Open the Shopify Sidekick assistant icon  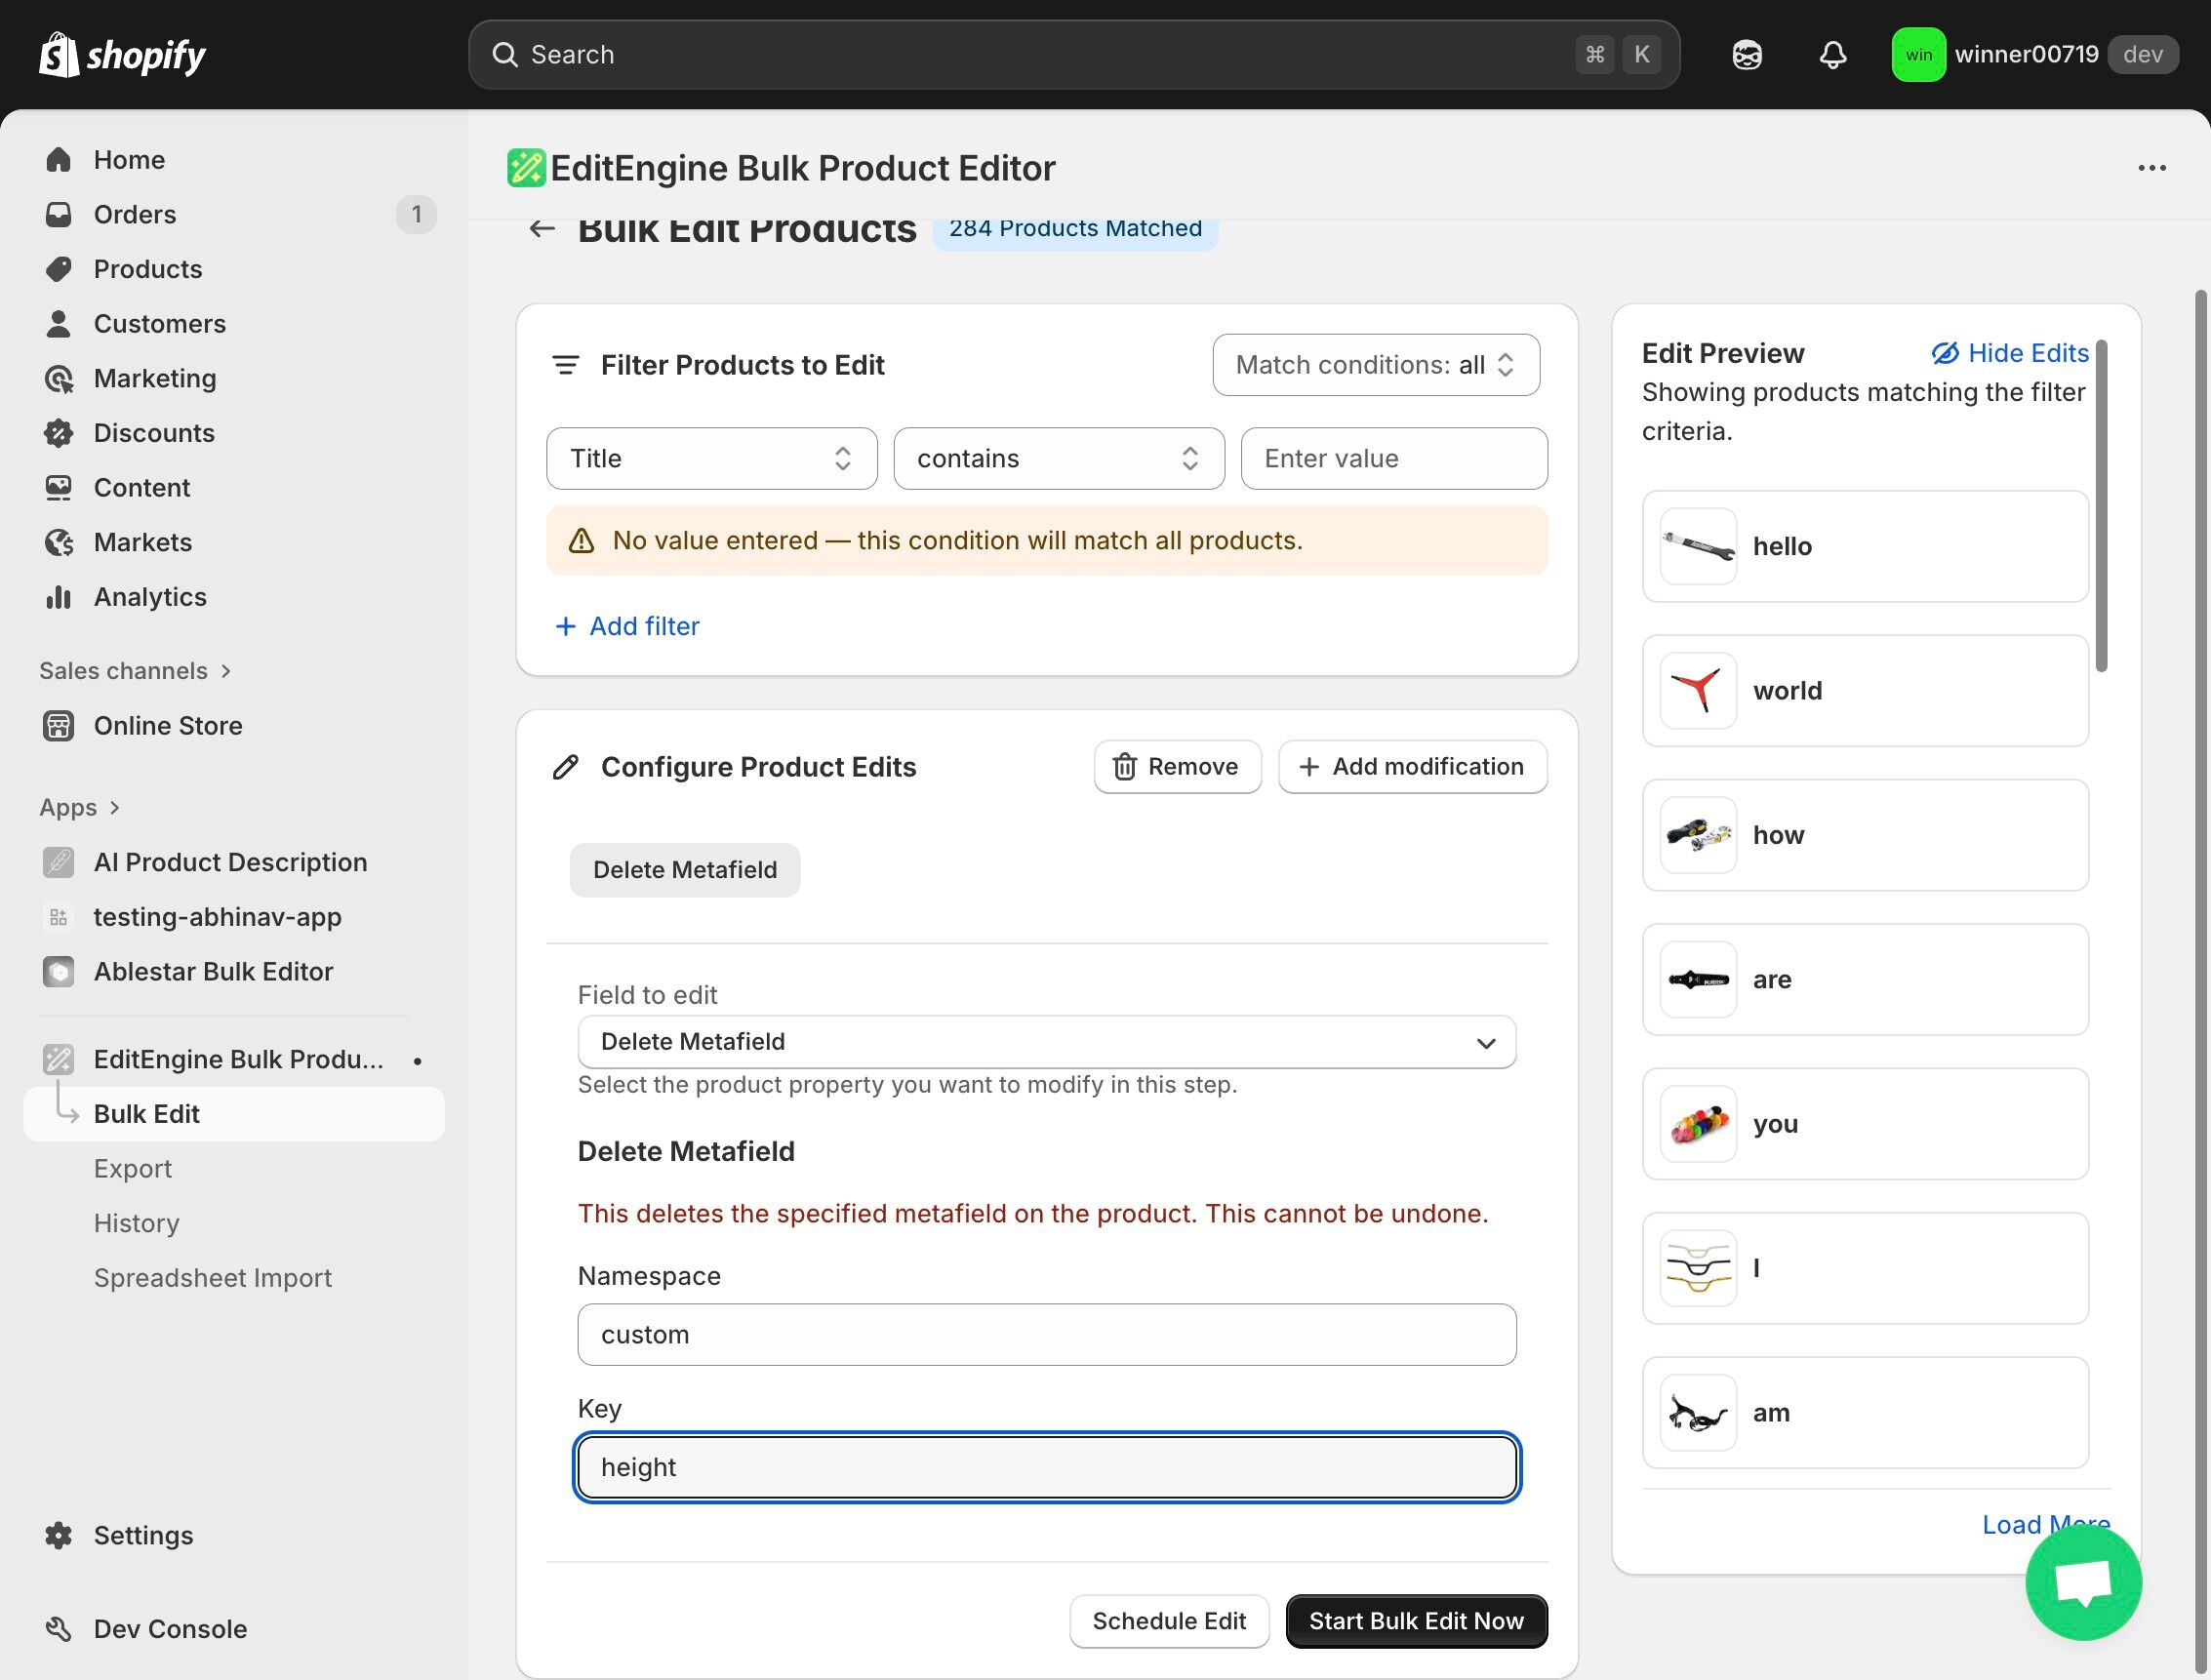click(x=1746, y=55)
